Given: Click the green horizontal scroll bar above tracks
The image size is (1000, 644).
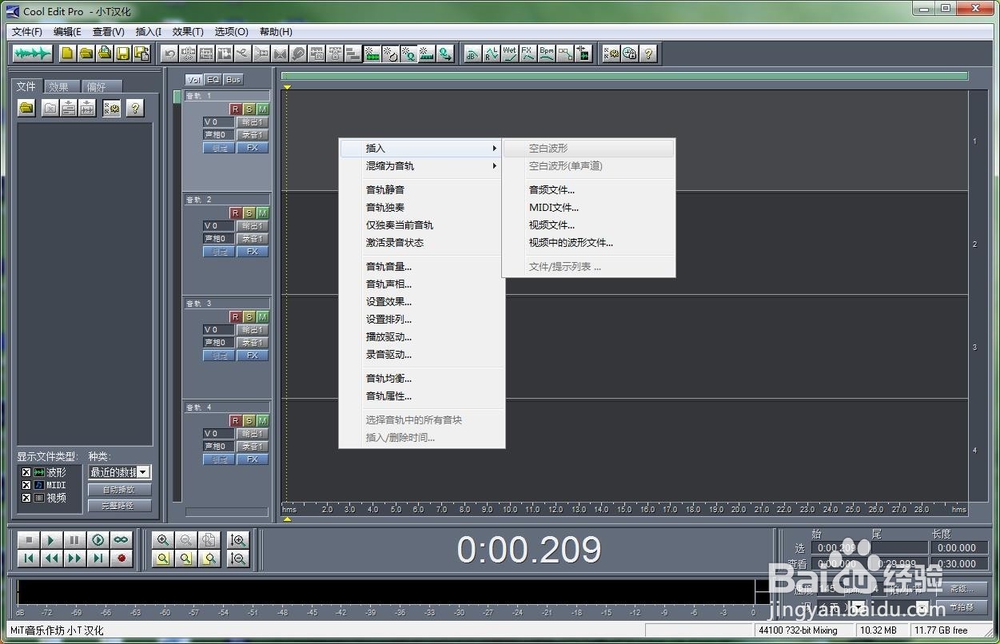Looking at the screenshot, I should pos(624,76).
